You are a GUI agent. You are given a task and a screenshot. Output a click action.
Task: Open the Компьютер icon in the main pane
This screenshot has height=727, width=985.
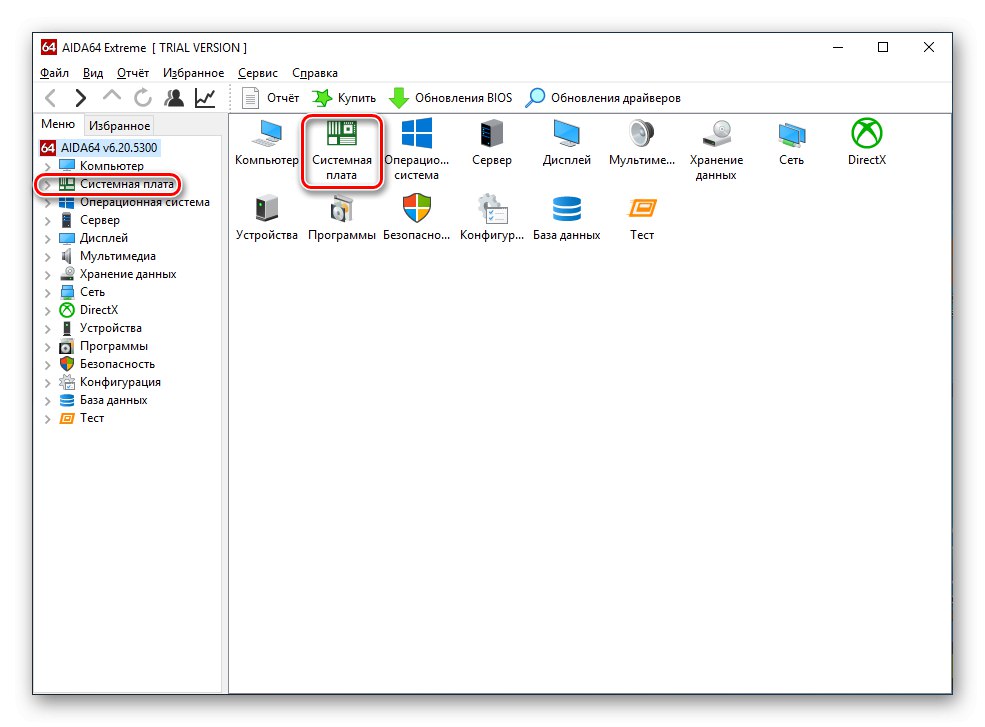[x=267, y=134]
